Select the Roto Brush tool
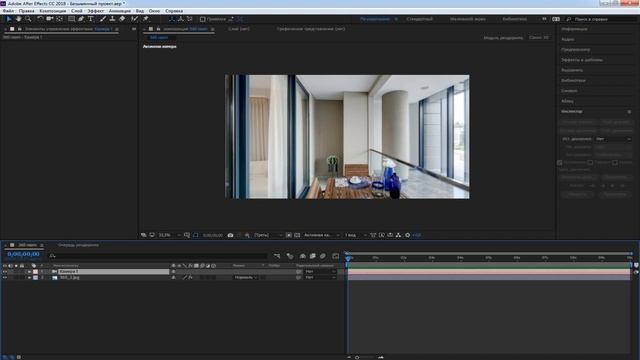The height and width of the screenshot is (360, 640). coord(134,19)
